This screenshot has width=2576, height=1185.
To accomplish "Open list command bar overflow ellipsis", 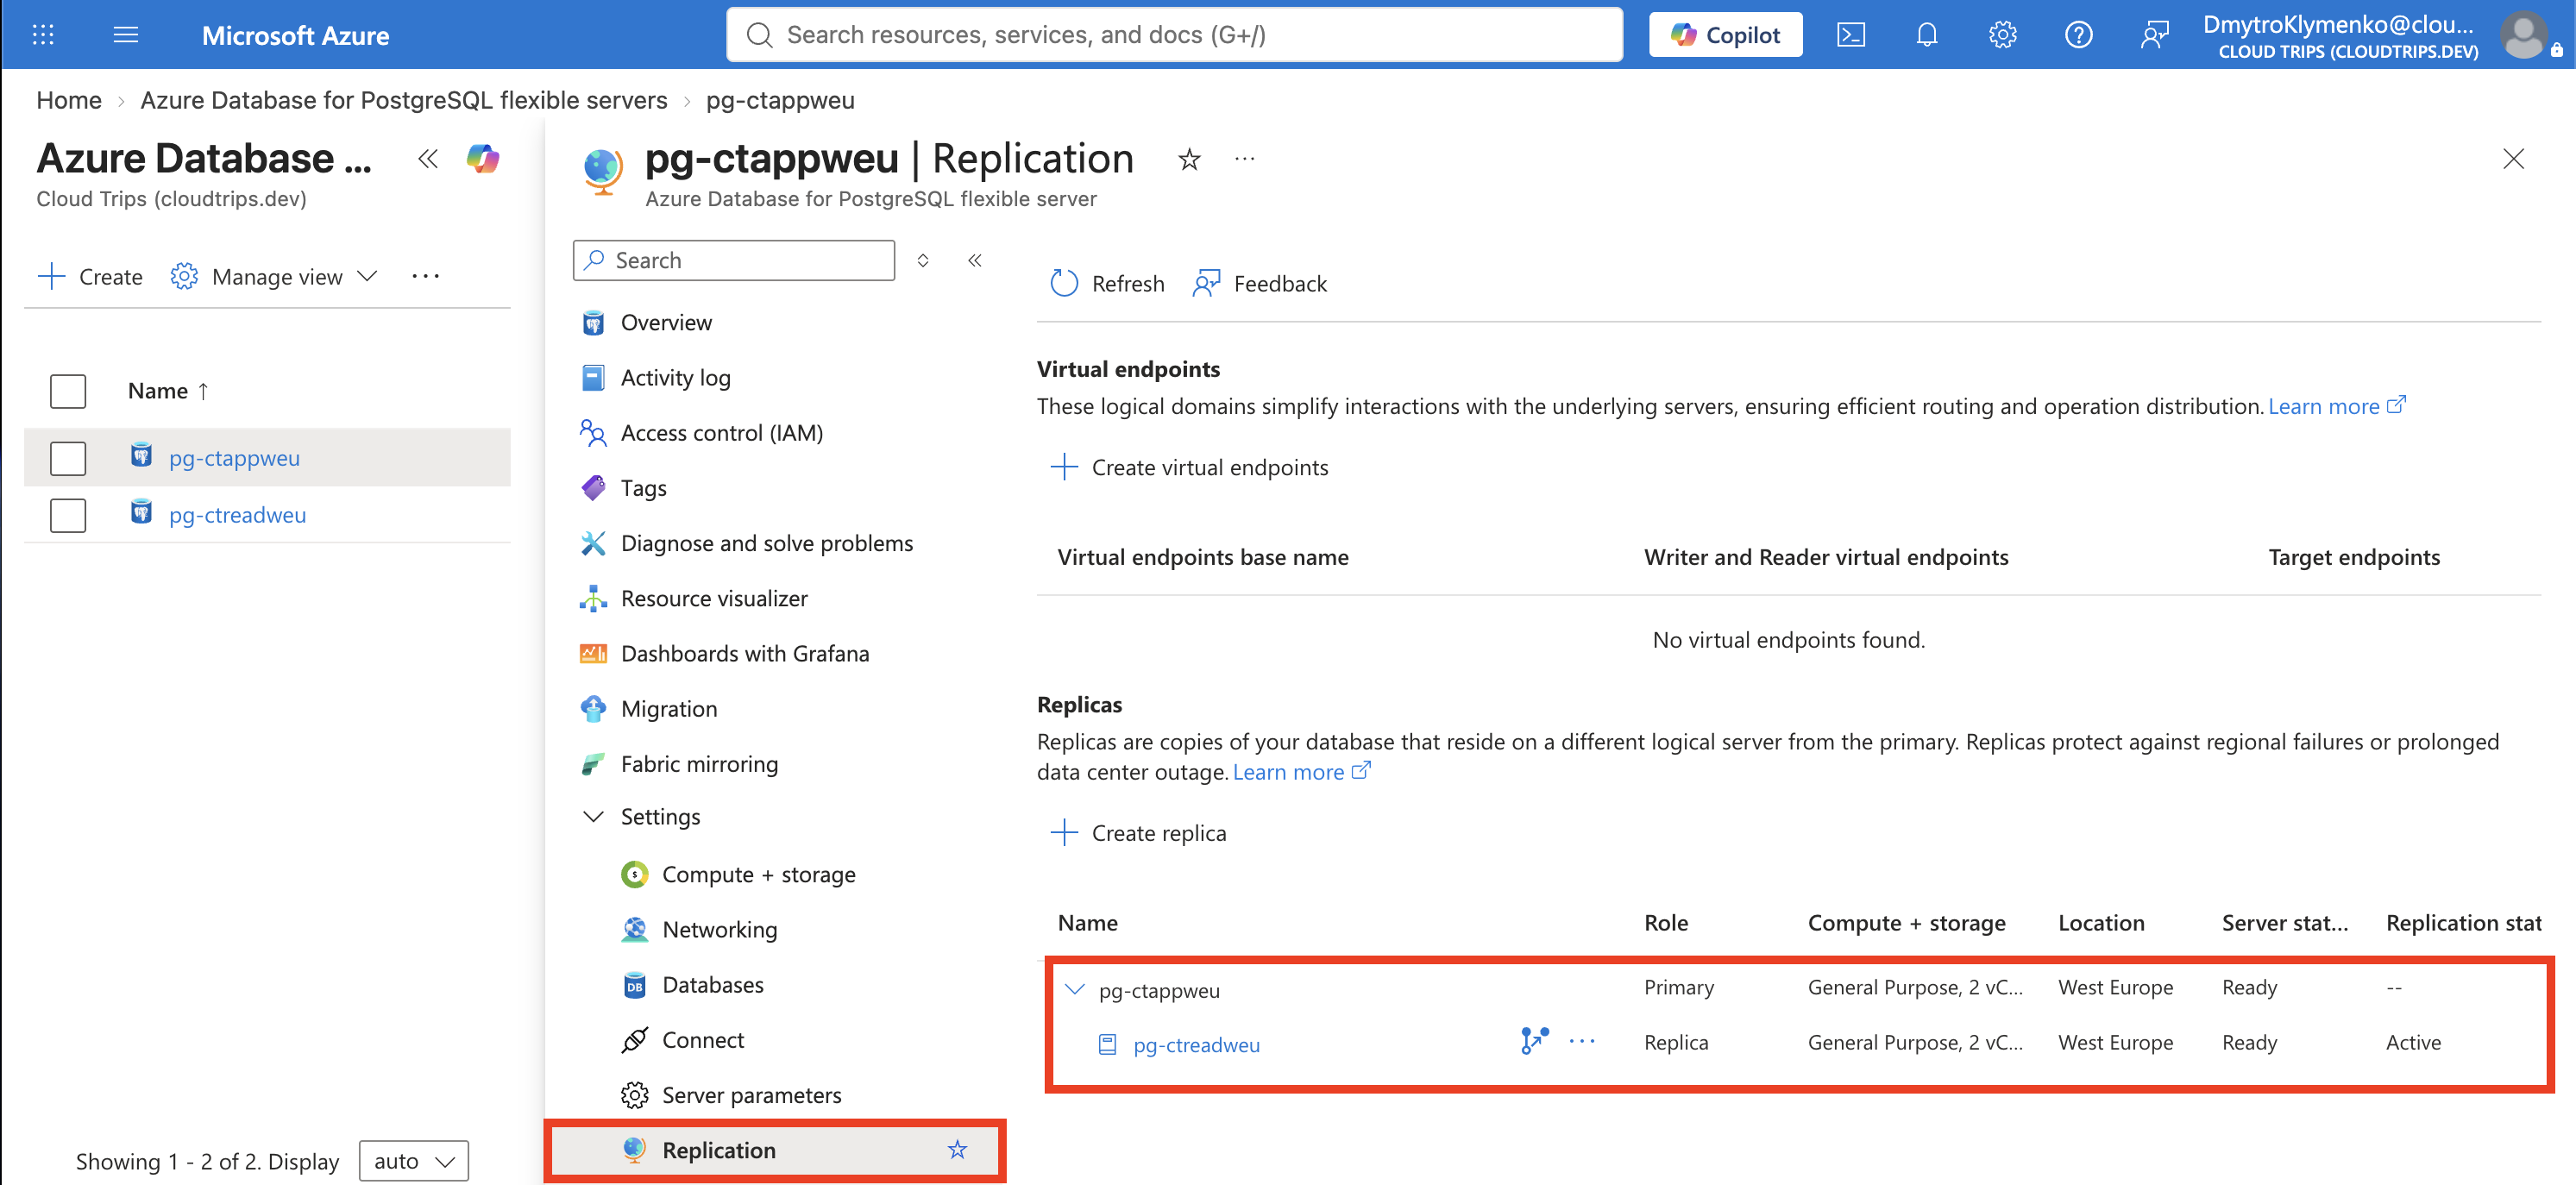I will tap(426, 277).
